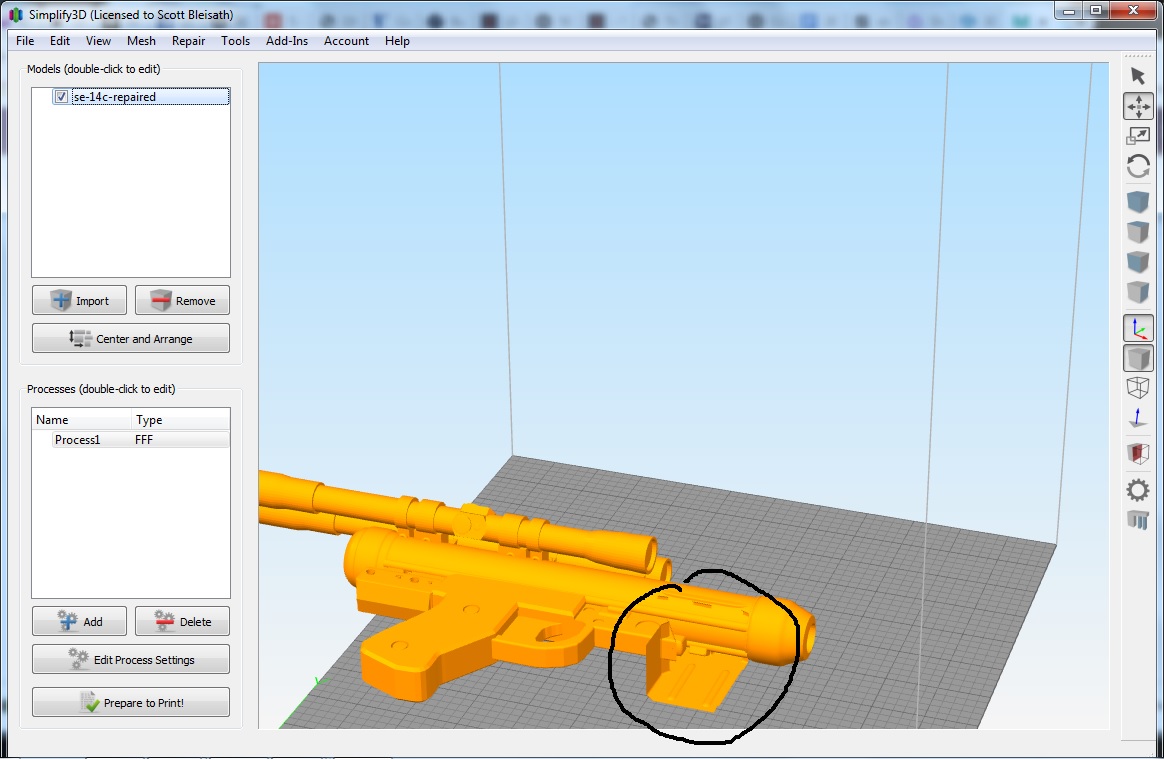1164x759 pixels.
Task: Open the support generation tool
Action: coord(1138,519)
